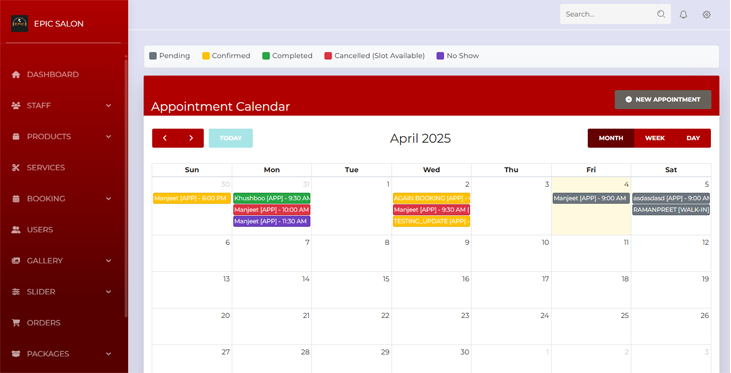Select April 30 day number
Viewport: 731px width, 373px height.
pos(465,352)
